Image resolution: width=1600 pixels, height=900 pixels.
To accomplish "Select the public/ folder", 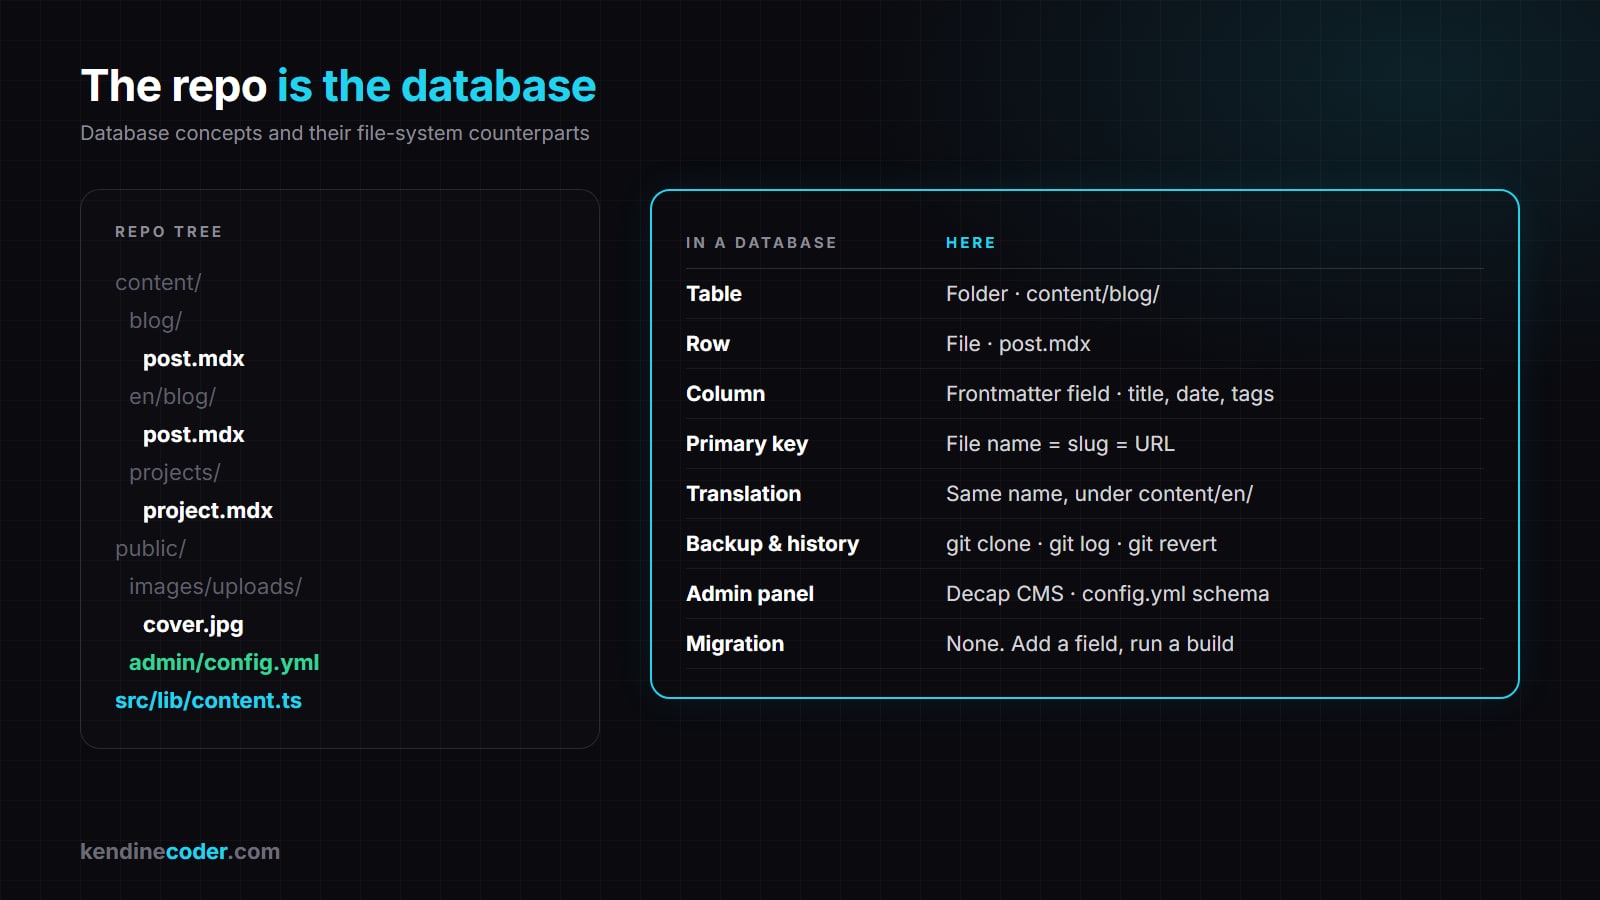I will (150, 549).
